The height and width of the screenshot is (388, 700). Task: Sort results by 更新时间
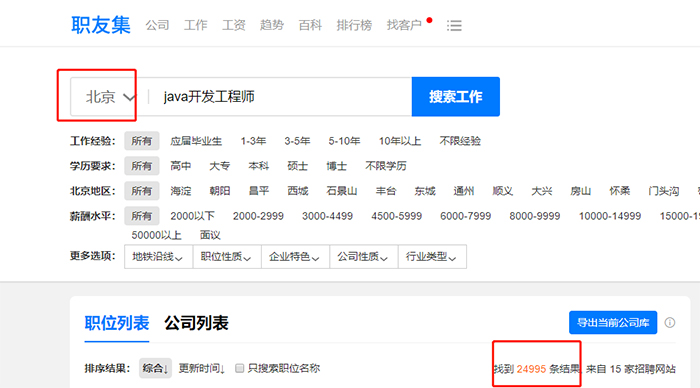point(201,368)
